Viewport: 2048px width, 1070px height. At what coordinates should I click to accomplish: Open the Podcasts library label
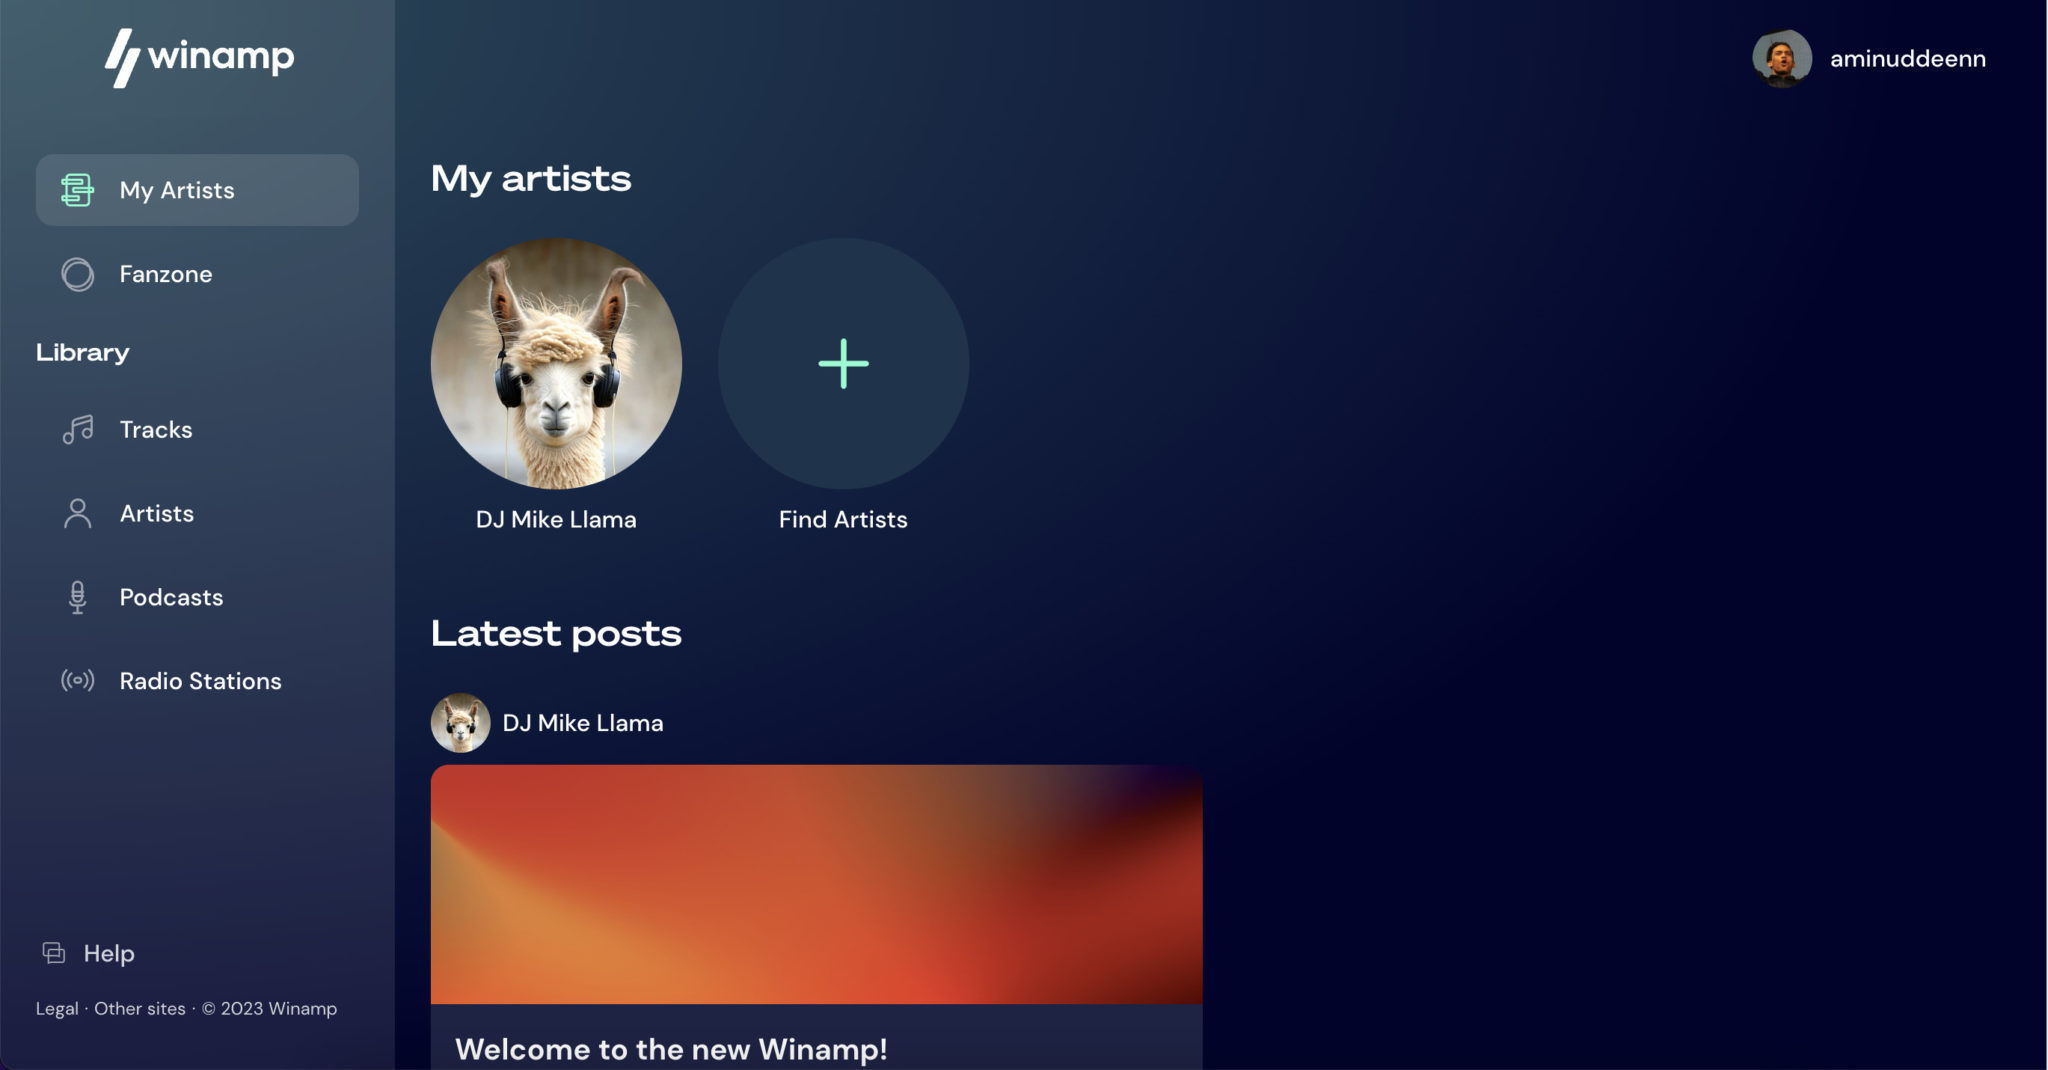point(171,597)
